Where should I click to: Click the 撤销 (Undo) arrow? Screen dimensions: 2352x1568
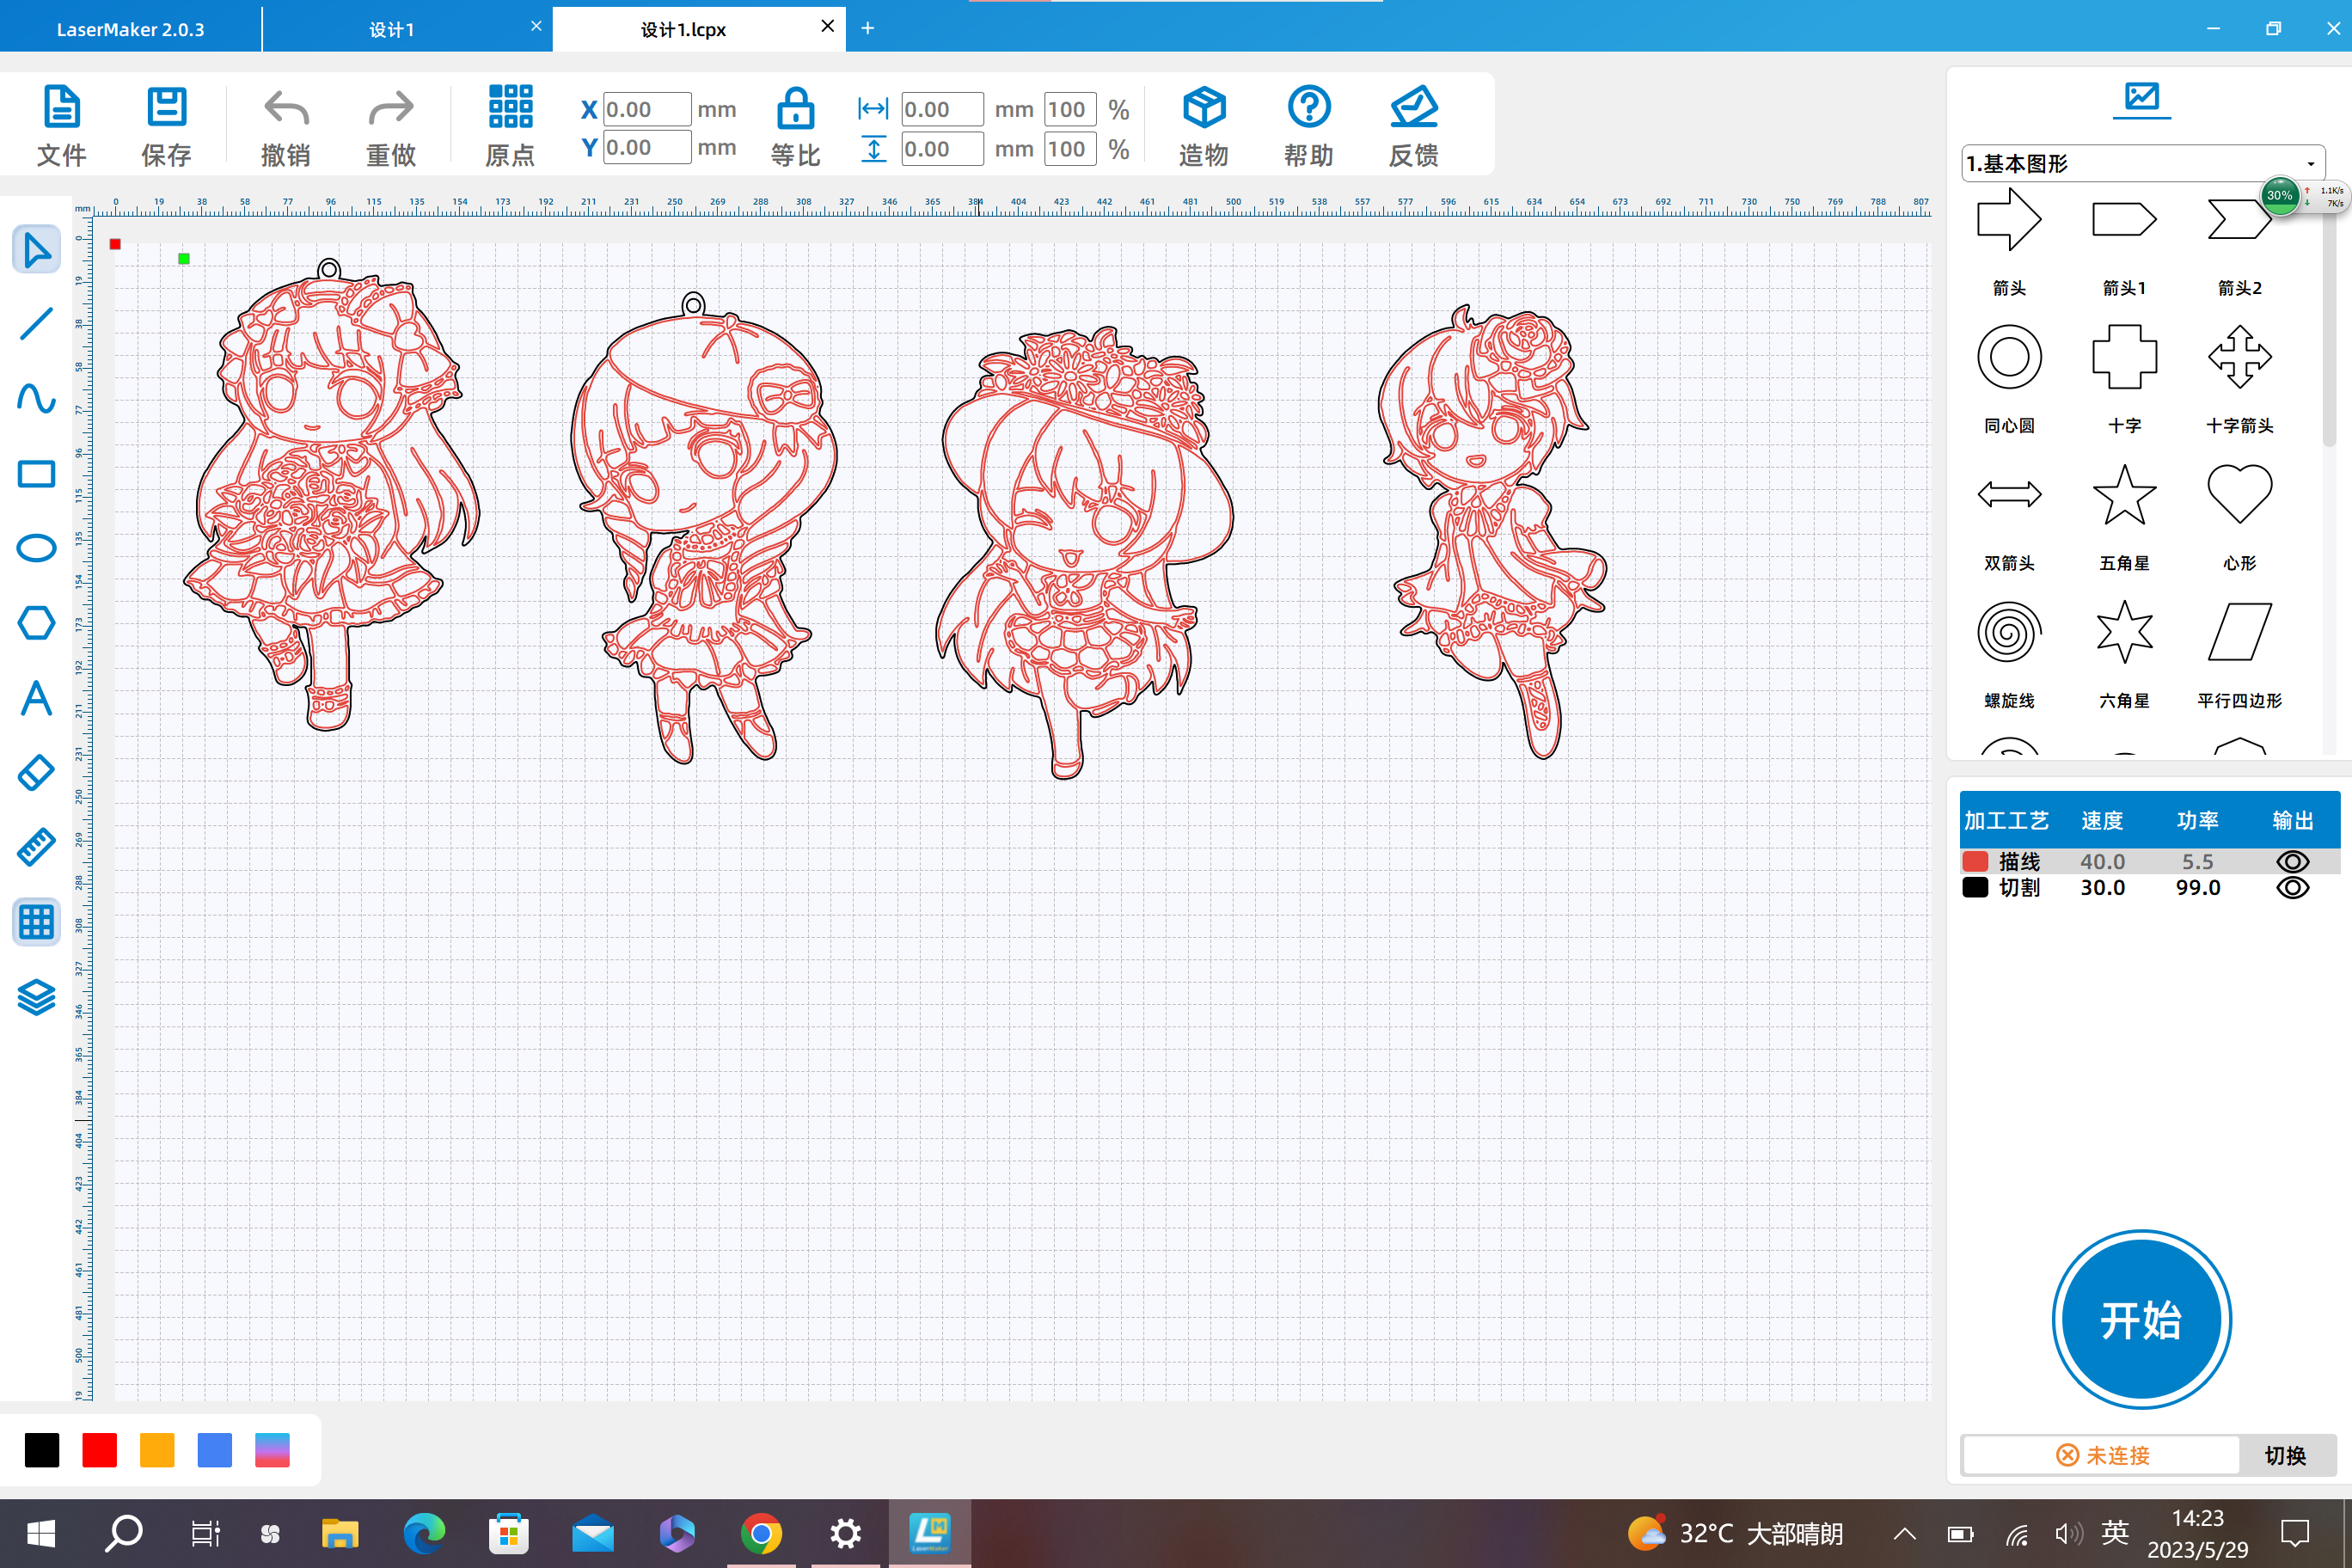point(286,108)
